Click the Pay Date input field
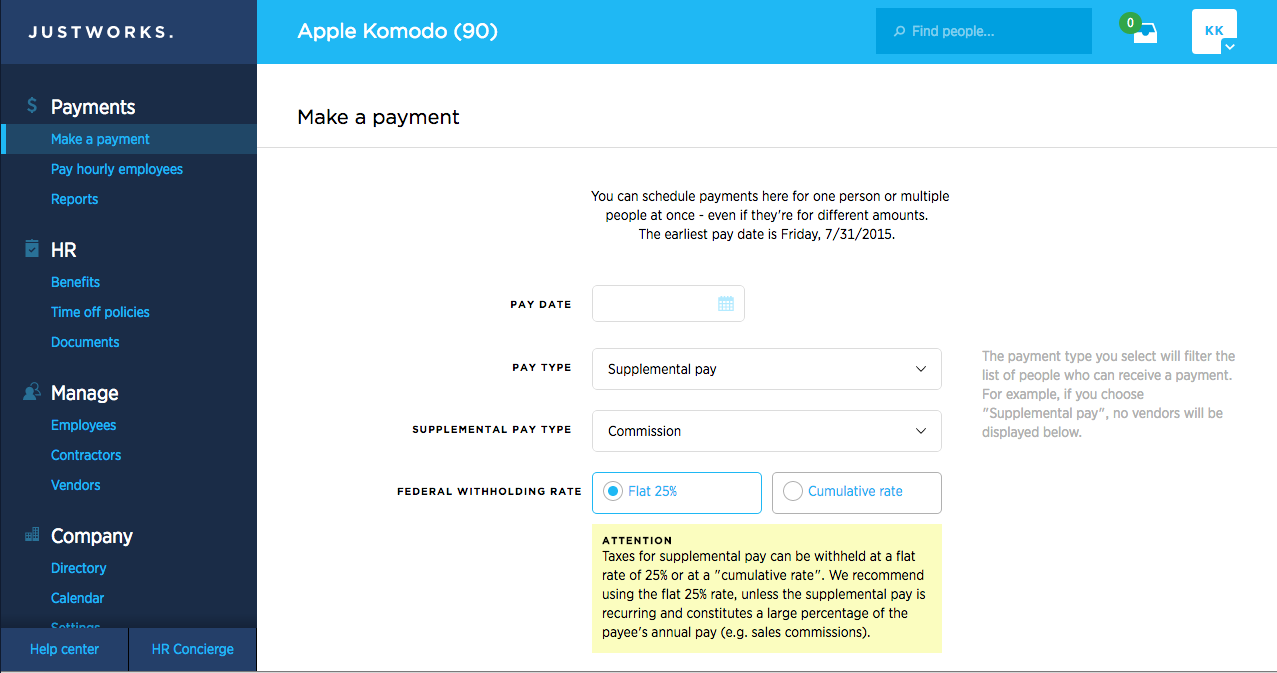This screenshot has height=673, width=1277. pos(668,304)
